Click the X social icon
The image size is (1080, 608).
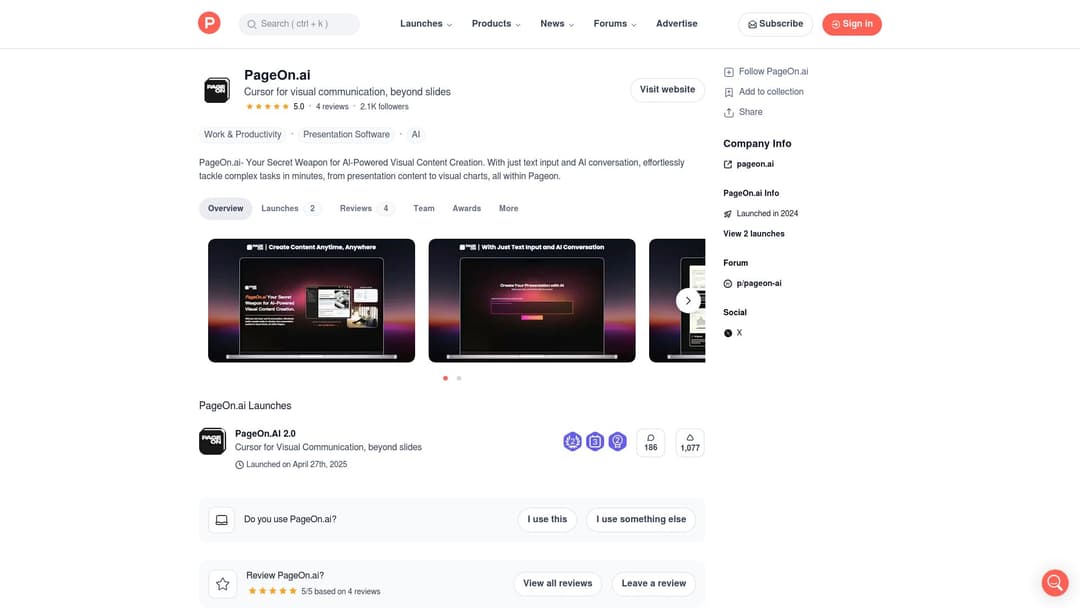(728, 333)
